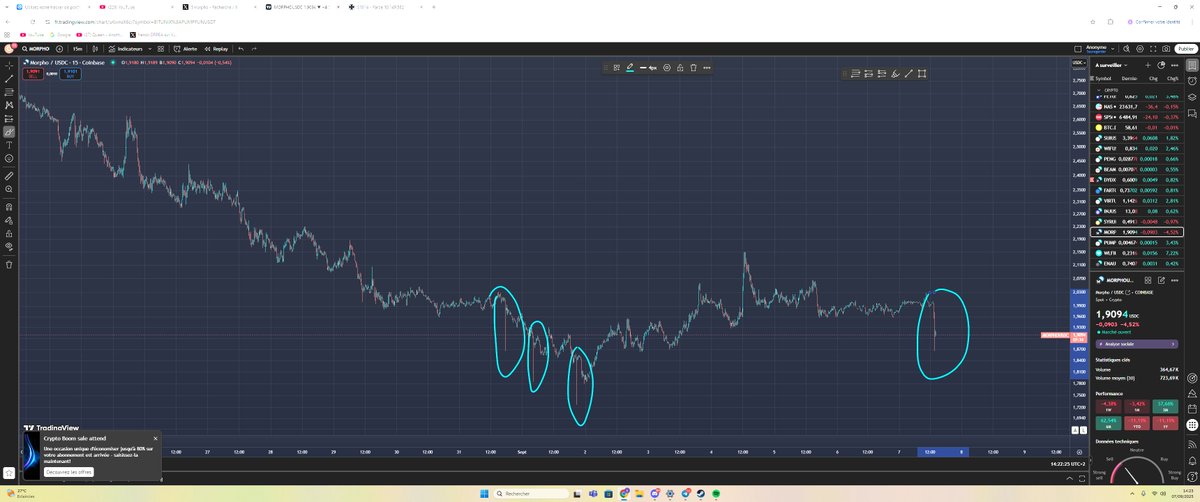The width and height of the screenshot is (1200, 502).
Task: Click the trash icon in left sidebar
Action: 9,265
